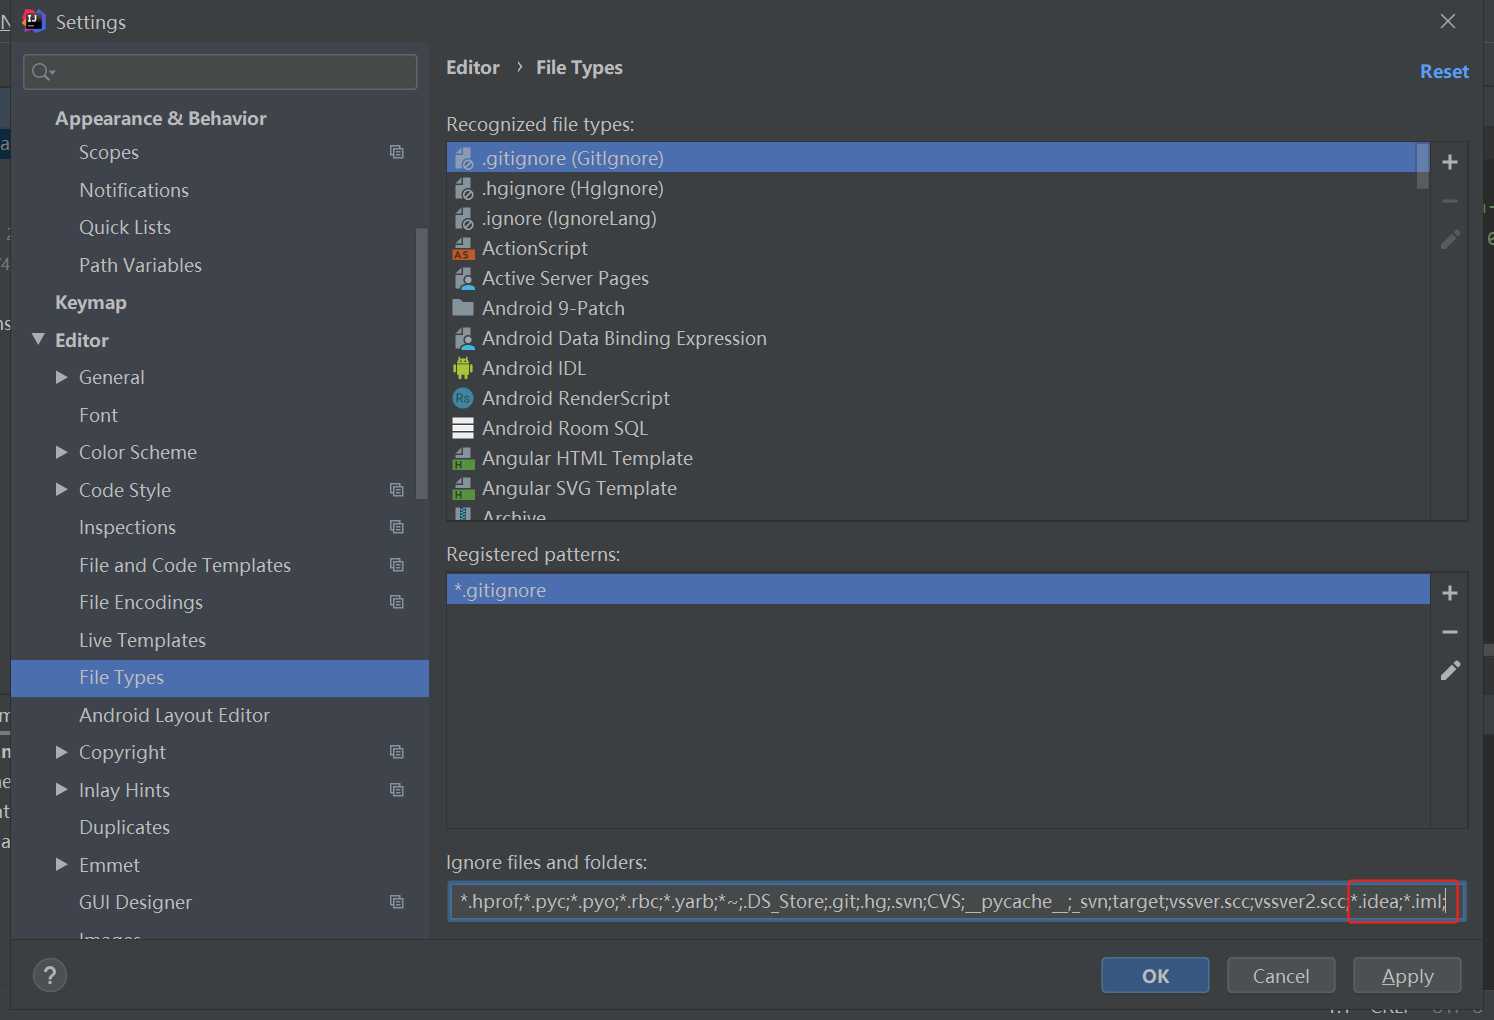Select Android Data Binding Expression type
The width and height of the screenshot is (1494, 1020).
[932, 338]
